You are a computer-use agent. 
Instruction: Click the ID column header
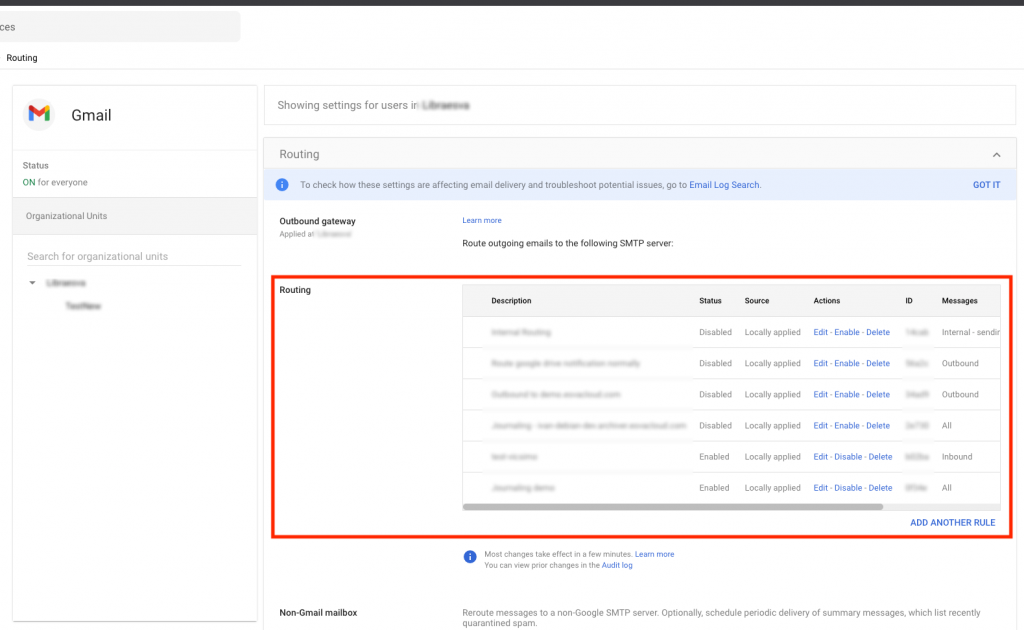tap(908, 300)
